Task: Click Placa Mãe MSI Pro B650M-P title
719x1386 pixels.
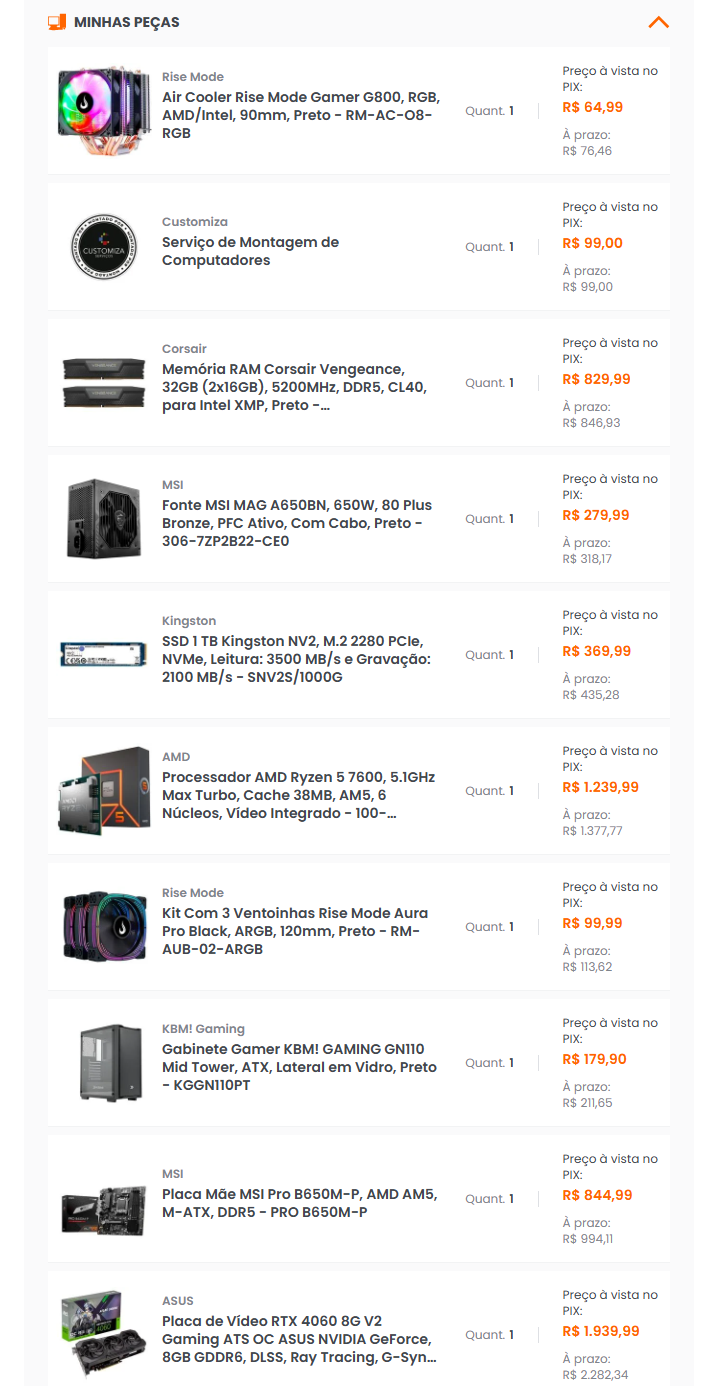Action: pos(300,1203)
